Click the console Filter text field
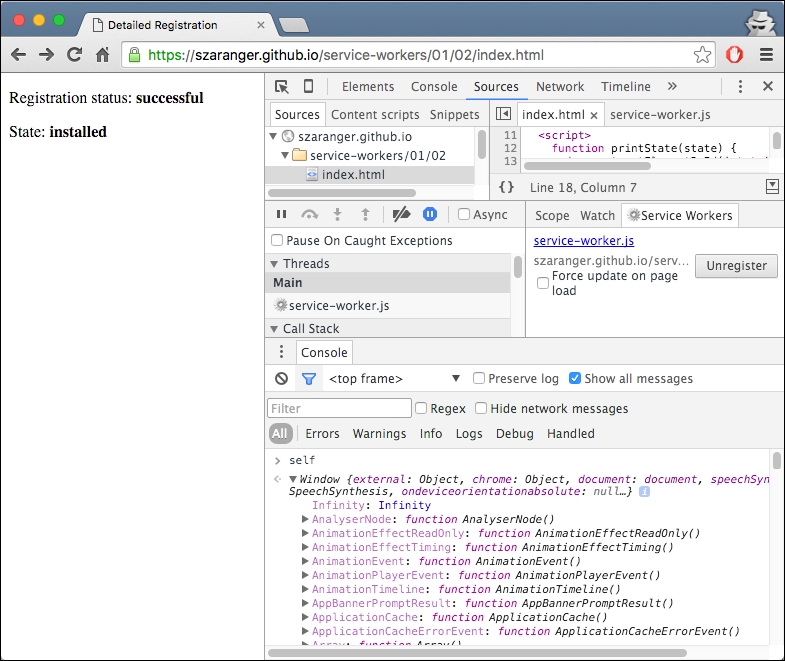 point(339,408)
